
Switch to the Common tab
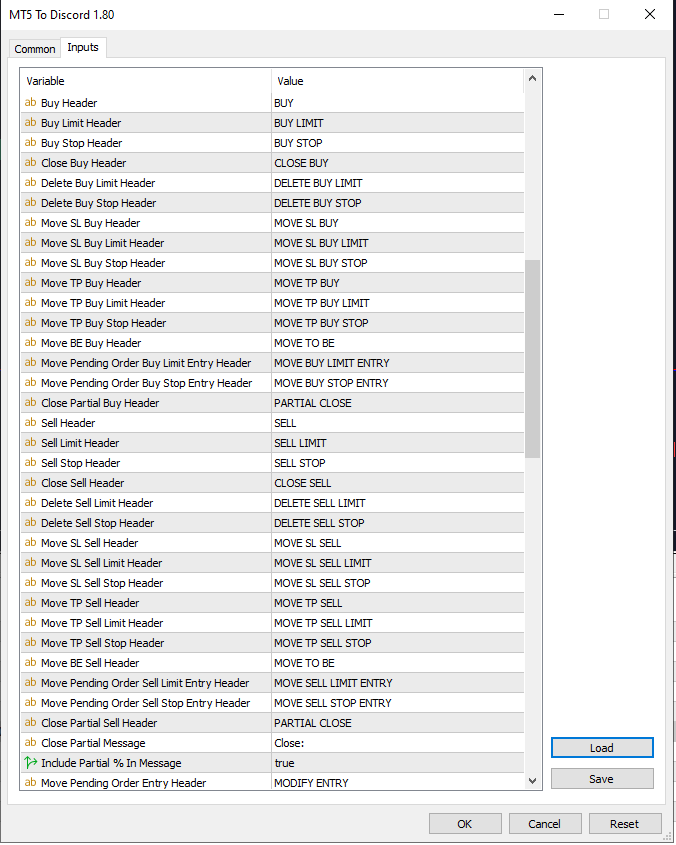click(35, 49)
